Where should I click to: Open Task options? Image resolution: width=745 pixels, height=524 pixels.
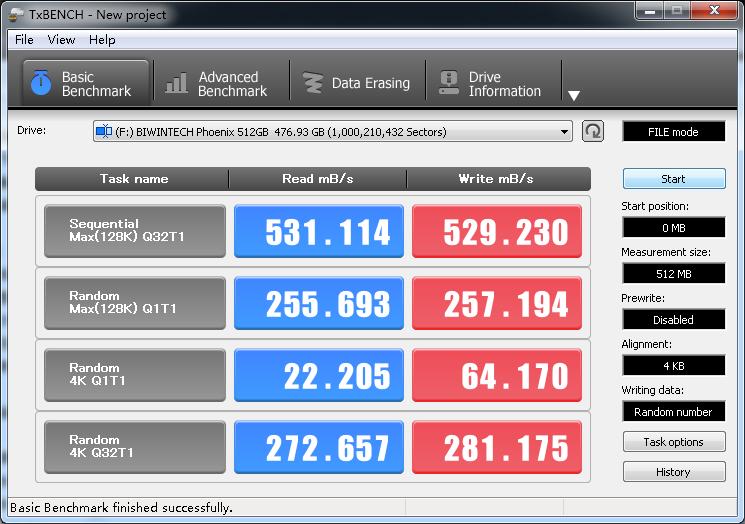pyautogui.click(x=673, y=442)
